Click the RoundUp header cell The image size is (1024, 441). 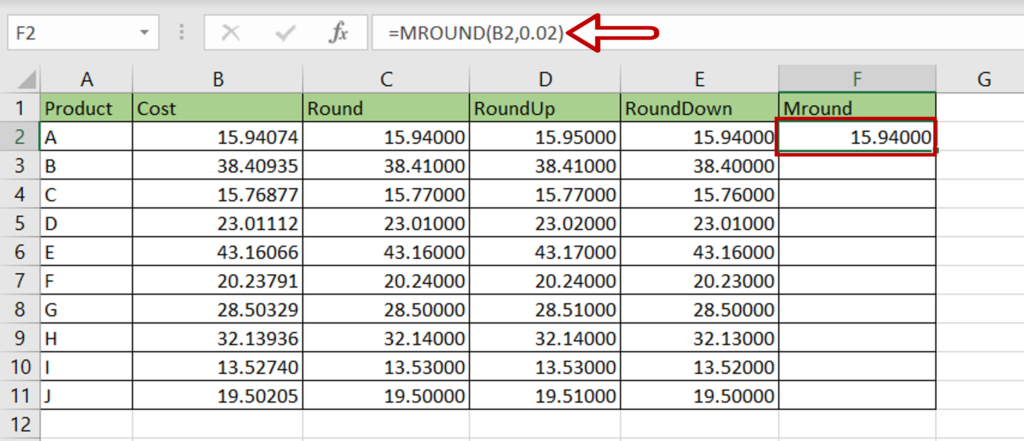click(x=545, y=108)
